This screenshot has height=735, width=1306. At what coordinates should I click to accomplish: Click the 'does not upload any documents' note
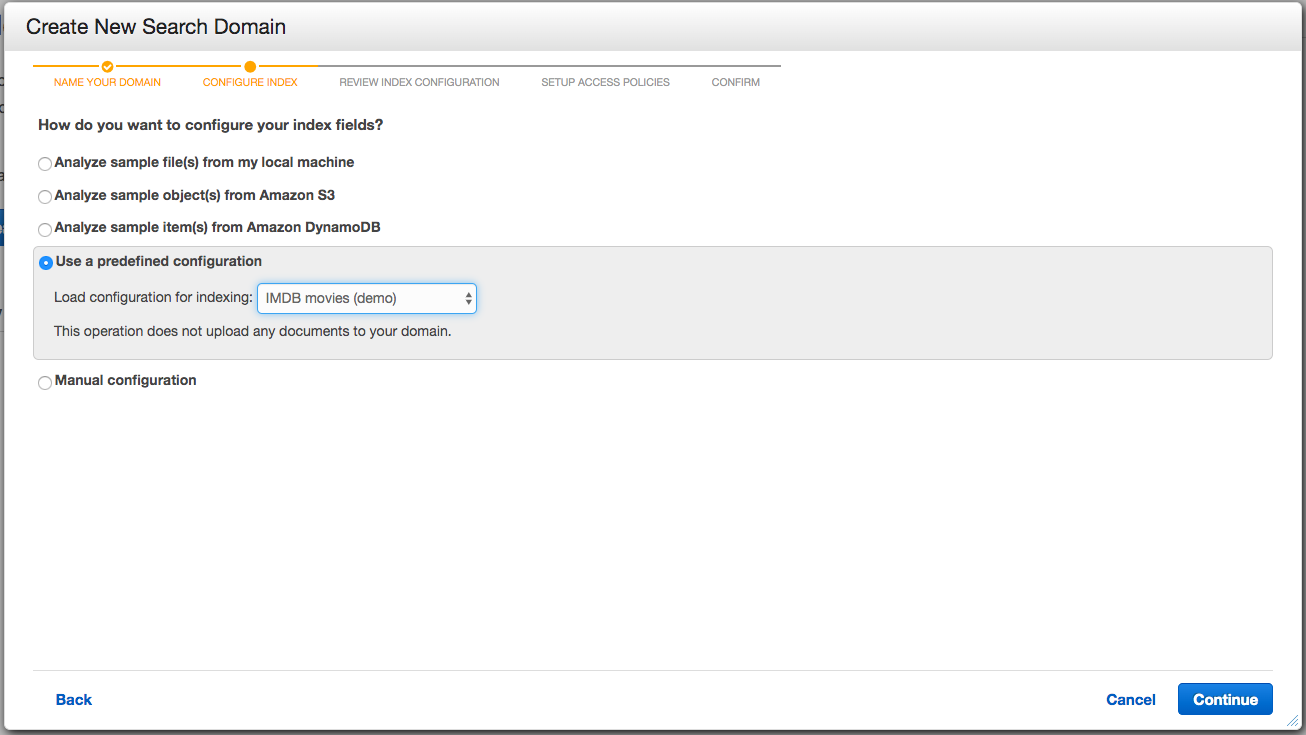[252, 331]
